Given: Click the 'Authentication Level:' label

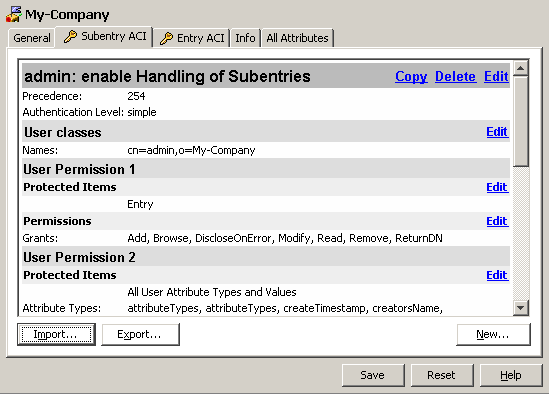Looking at the screenshot, I should coord(73,112).
